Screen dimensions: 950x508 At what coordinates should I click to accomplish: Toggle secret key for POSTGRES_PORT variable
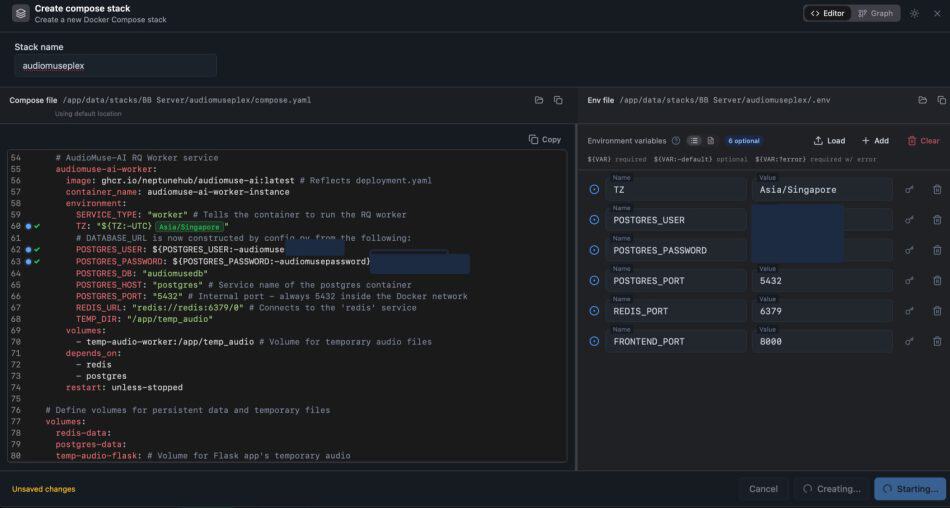(909, 281)
